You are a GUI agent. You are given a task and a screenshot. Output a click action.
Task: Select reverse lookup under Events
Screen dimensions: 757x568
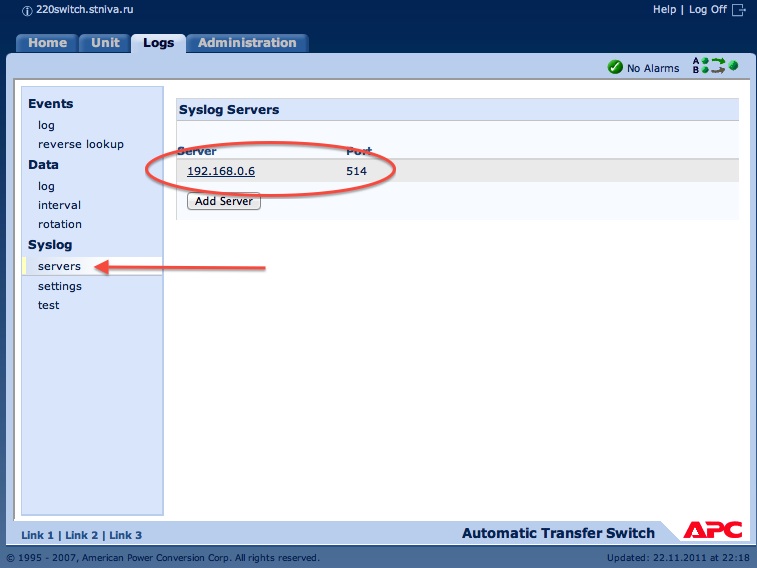[x=81, y=145]
